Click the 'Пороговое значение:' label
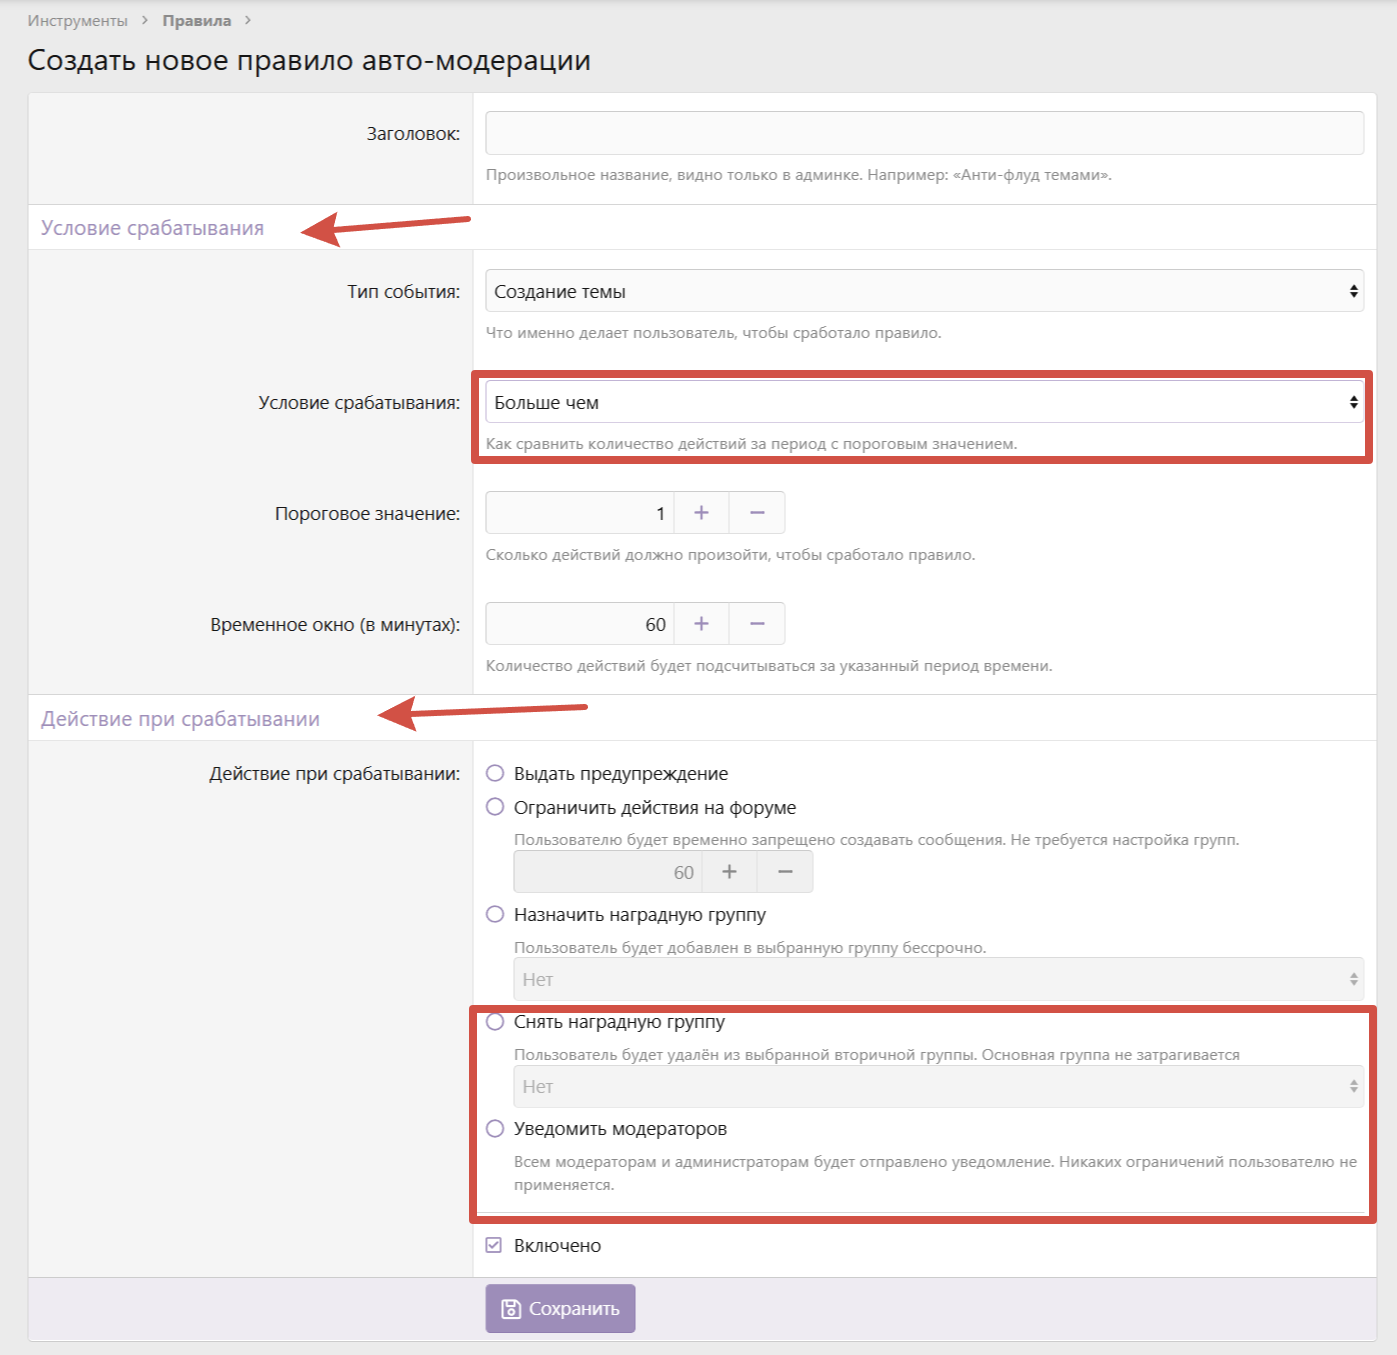 (368, 514)
